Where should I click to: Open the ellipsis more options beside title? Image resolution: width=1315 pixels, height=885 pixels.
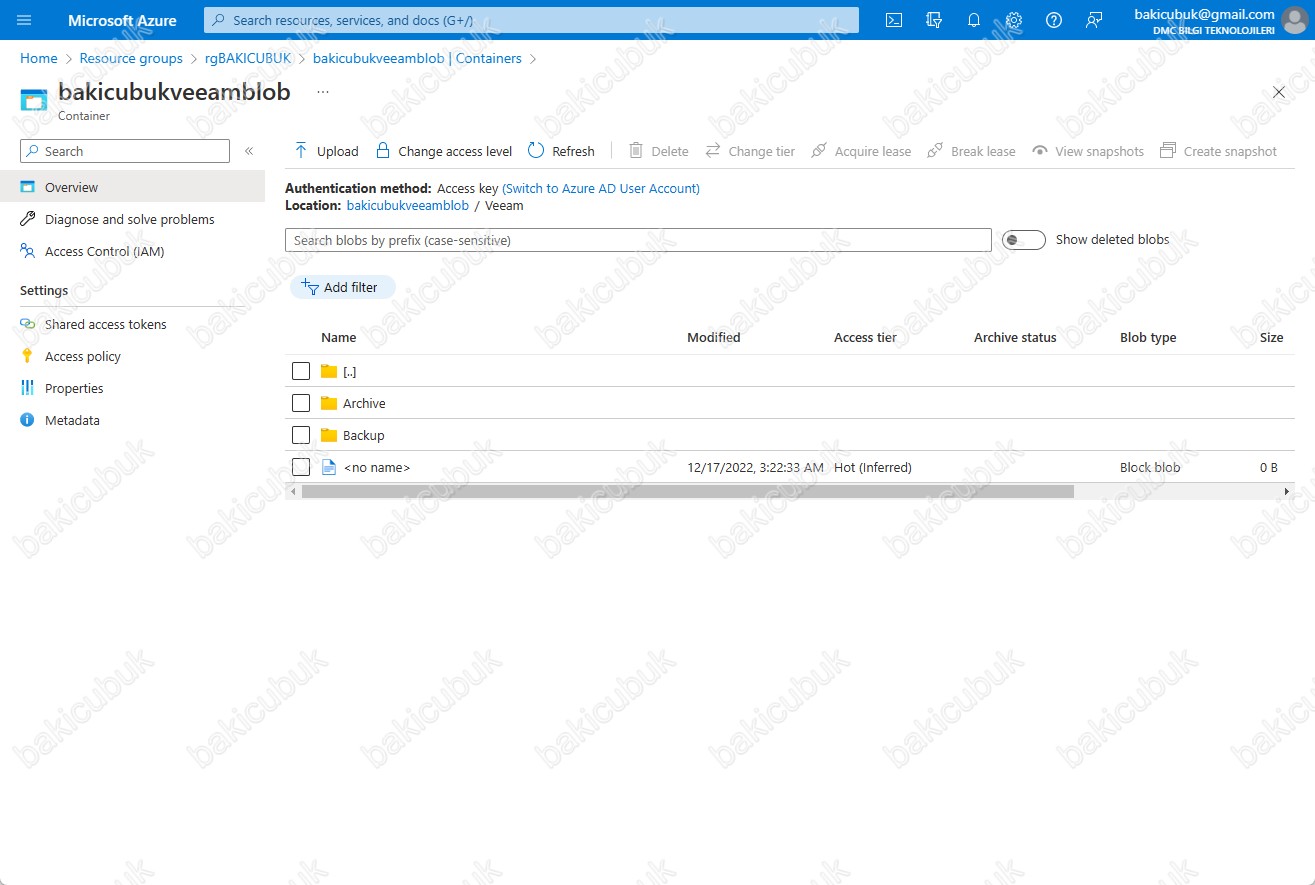coord(323,91)
